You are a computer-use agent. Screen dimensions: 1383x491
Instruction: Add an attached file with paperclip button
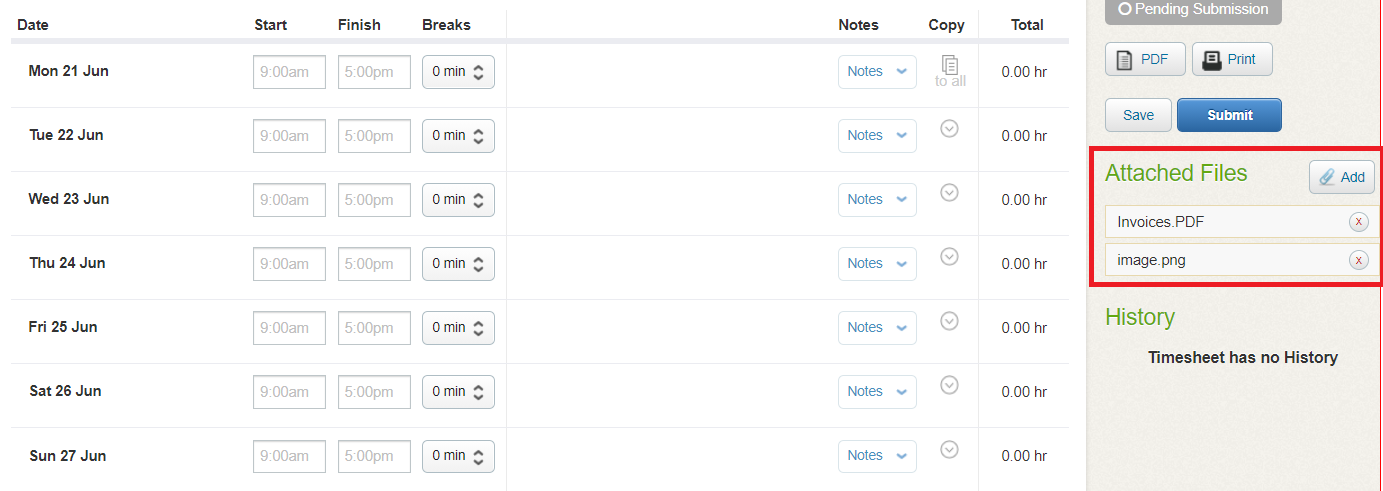pos(1341,177)
